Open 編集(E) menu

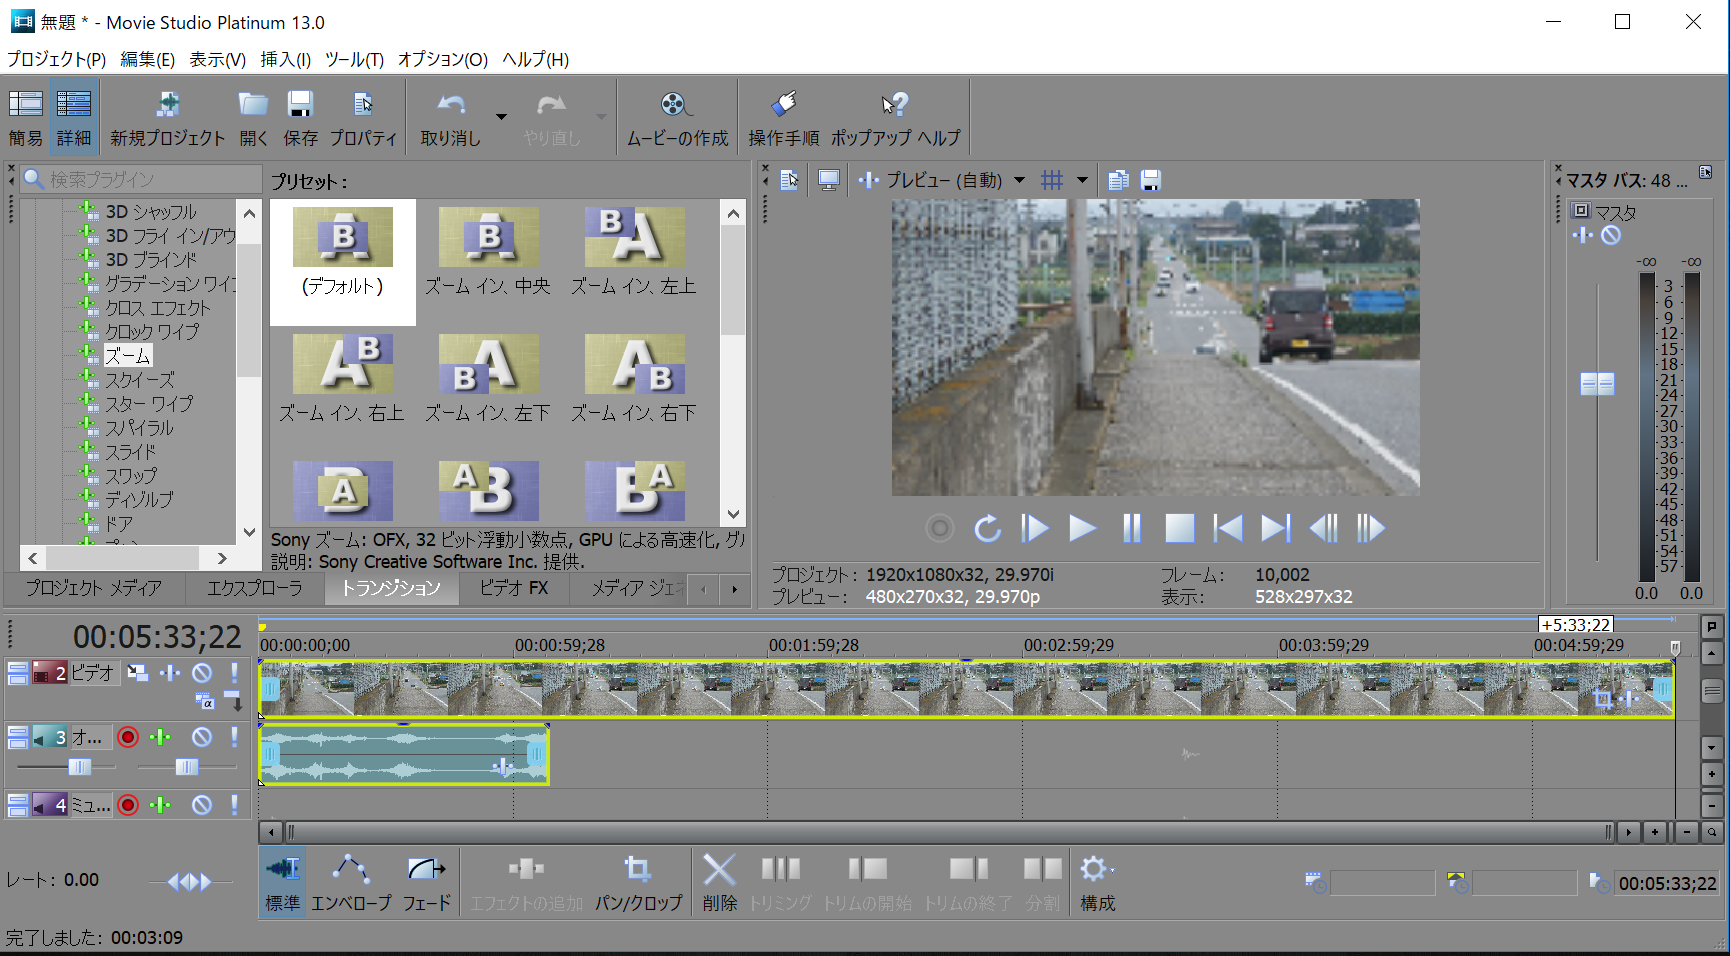(147, 59)
